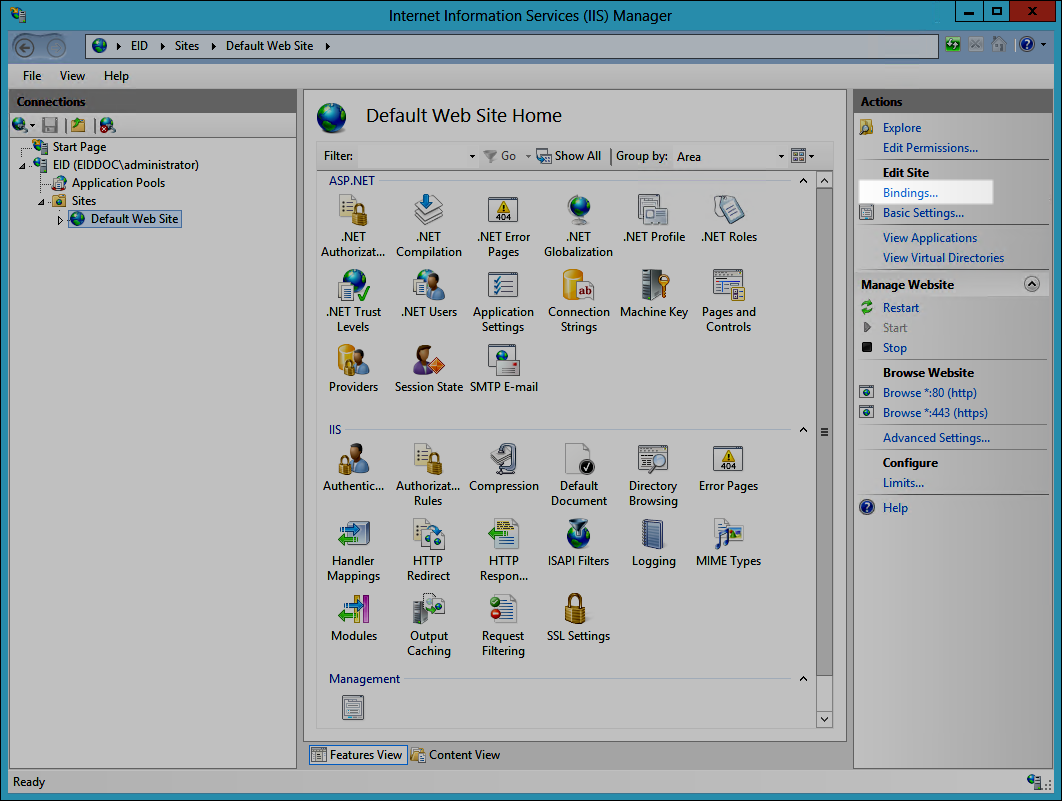Open the Default Document feature
The image size is (1062, 801).
click(x=578, y=474)
